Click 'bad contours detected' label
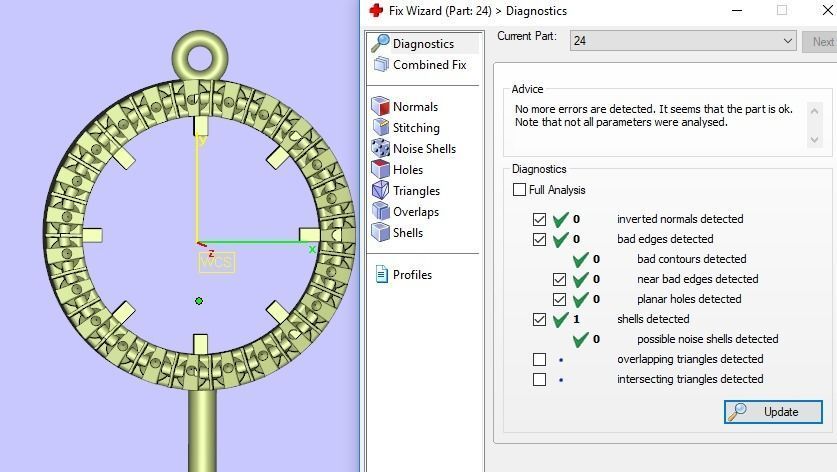The image size is (837, 472). (x=691, y=259)
